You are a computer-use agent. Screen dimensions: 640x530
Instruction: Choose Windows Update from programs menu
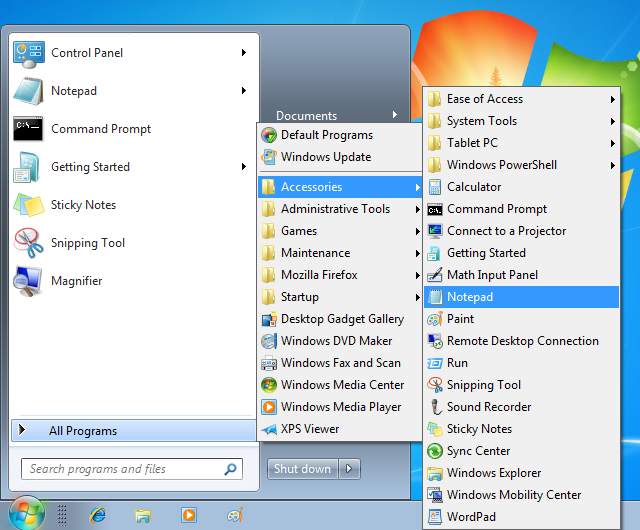click(x=325, y=157)
